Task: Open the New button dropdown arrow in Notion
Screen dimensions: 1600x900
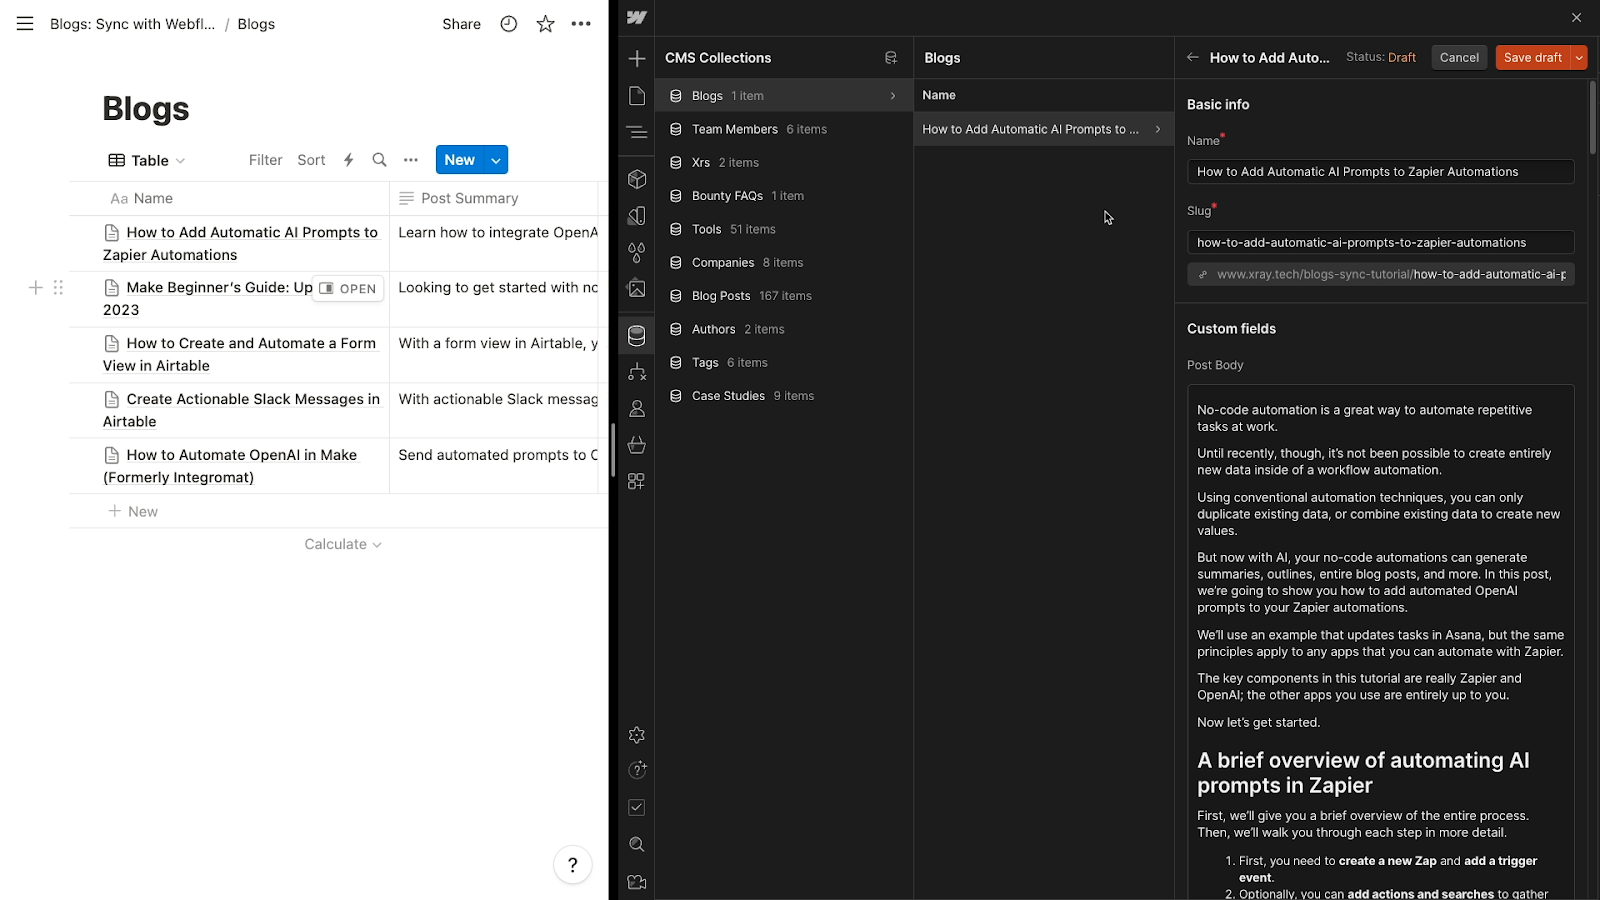Action: (496, 160)
